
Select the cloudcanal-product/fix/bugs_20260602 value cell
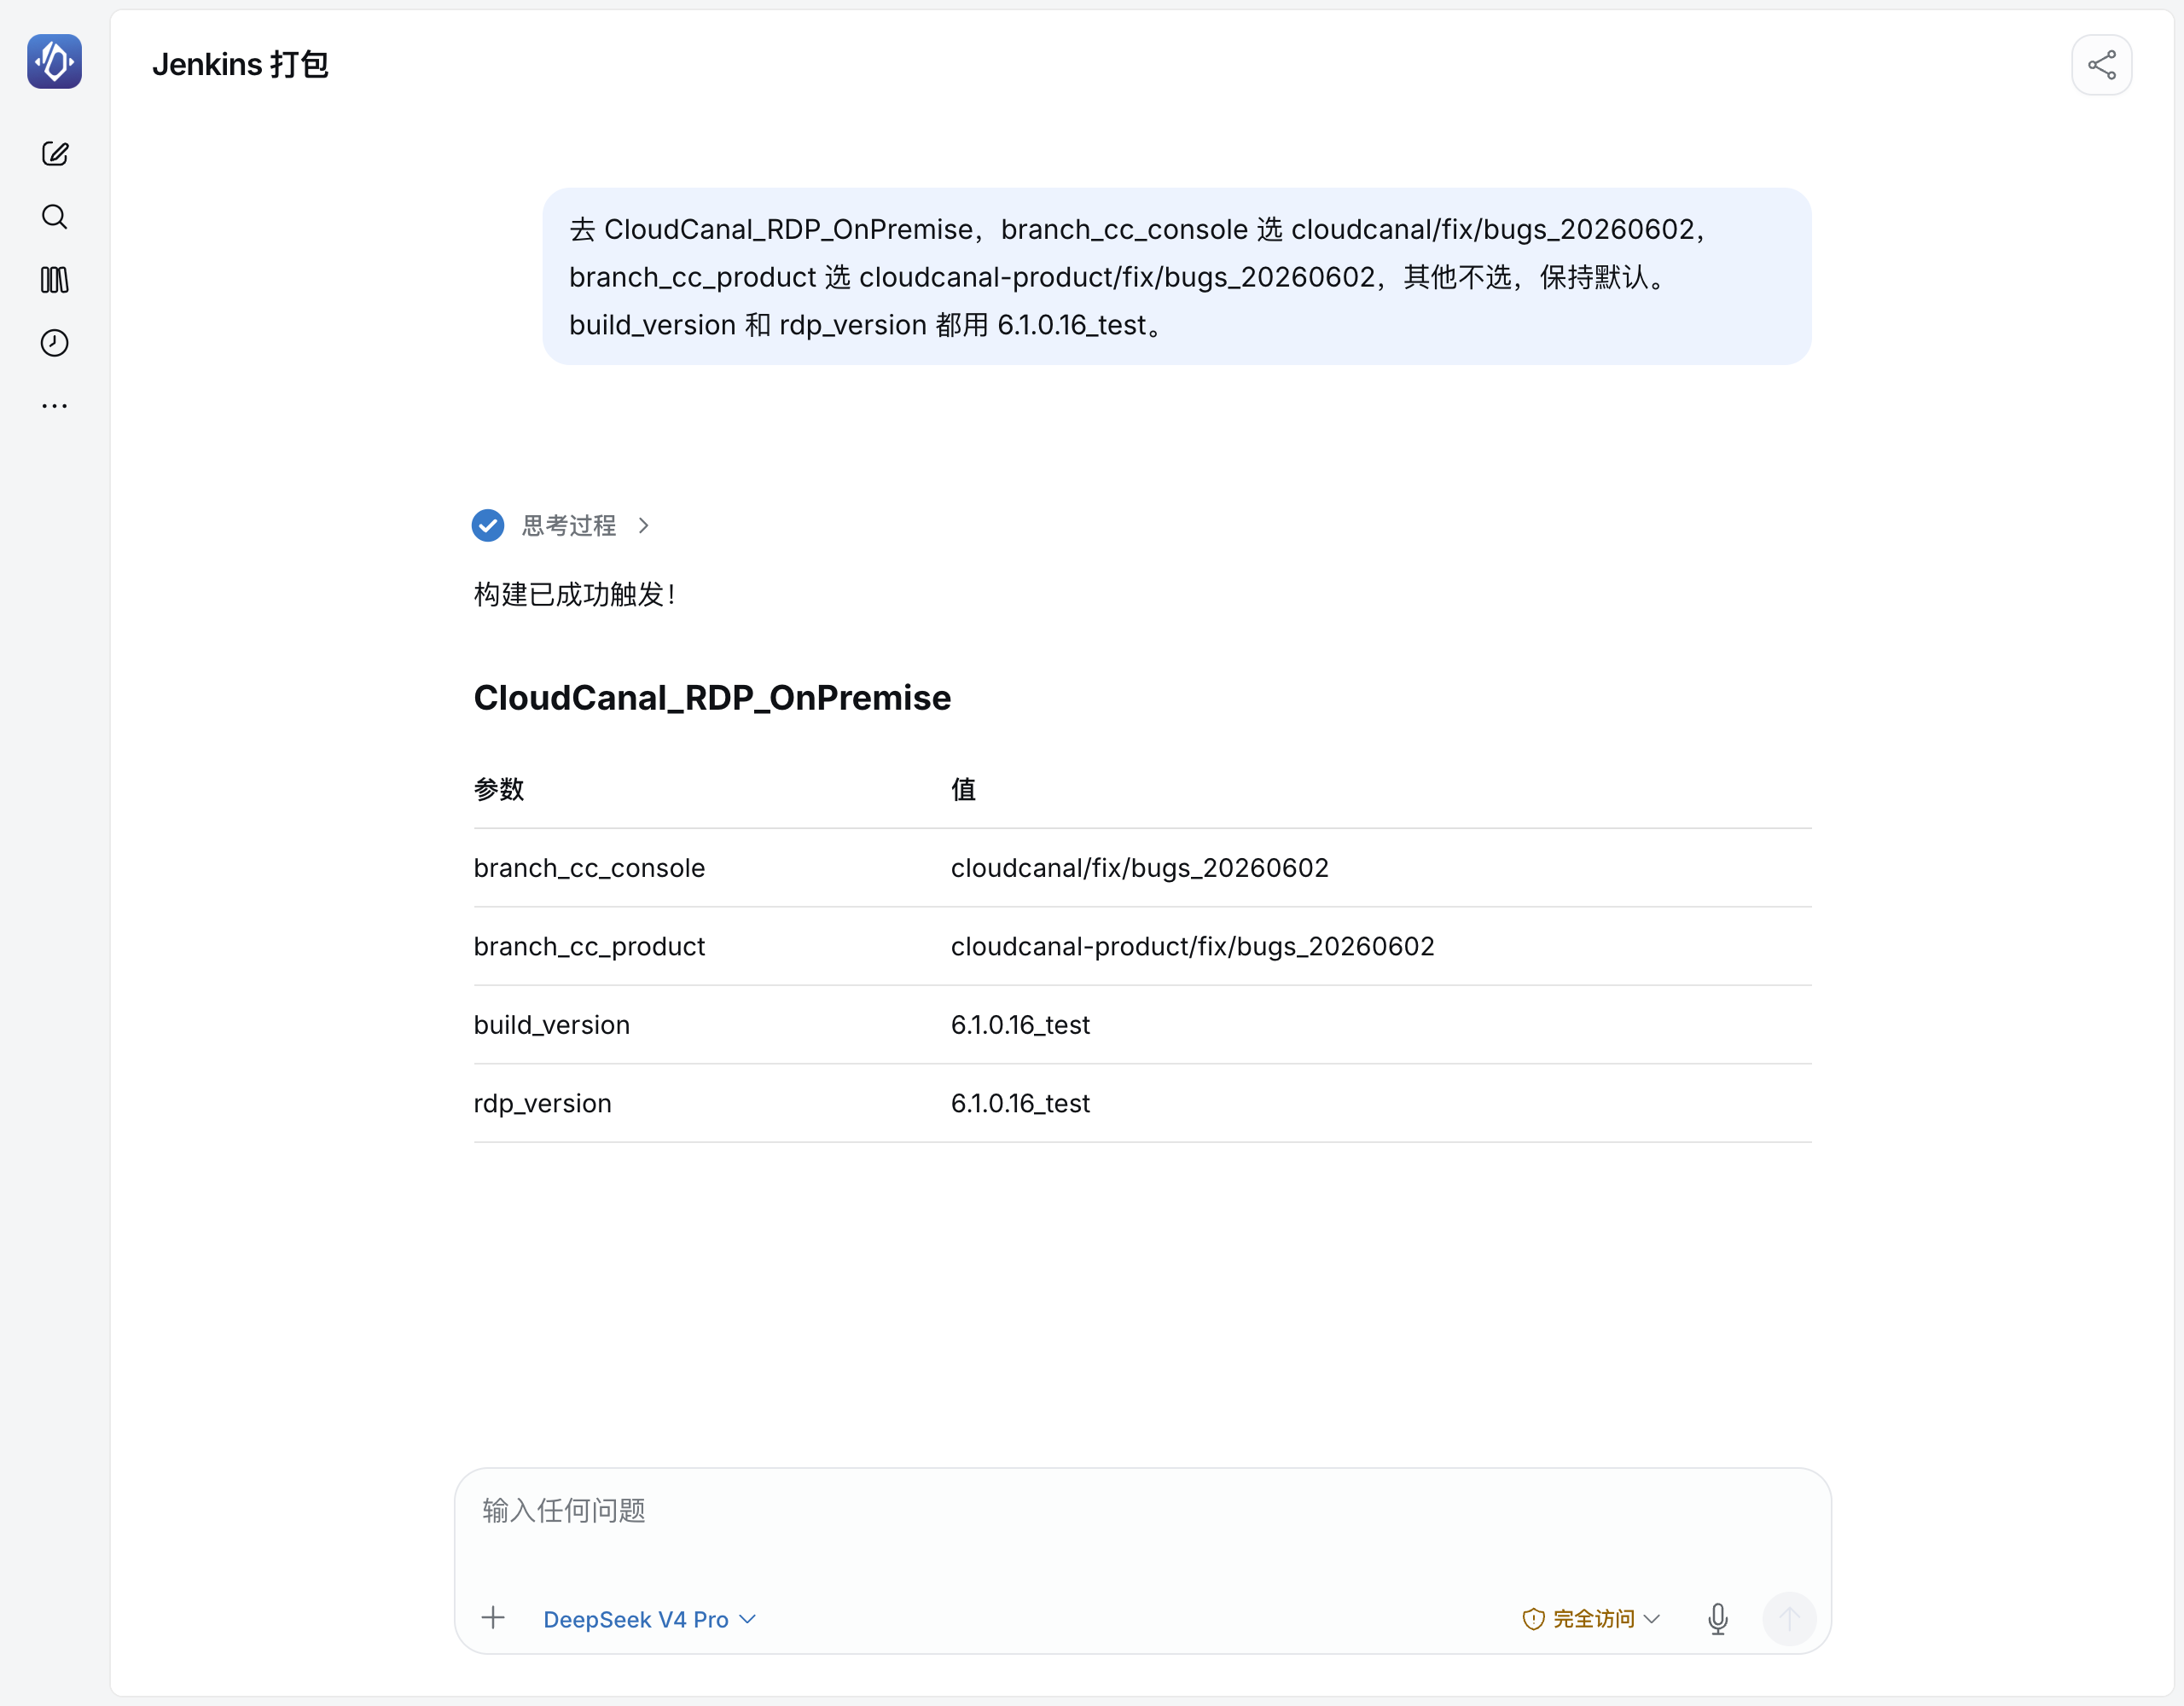(x=1192, y=946)
